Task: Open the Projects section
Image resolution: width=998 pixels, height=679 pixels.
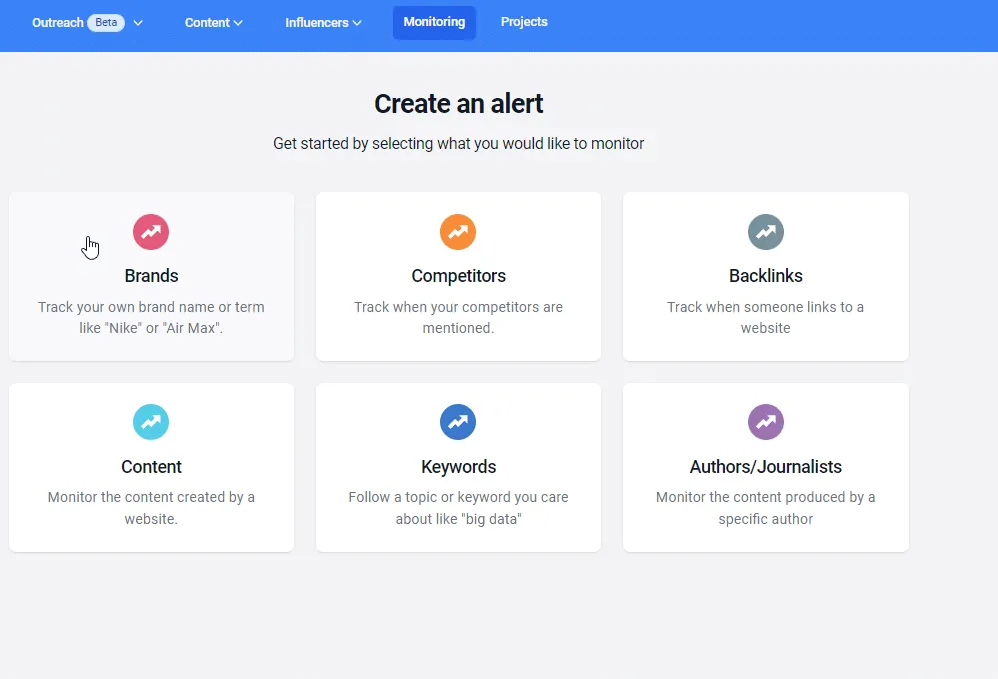Action: (524, 22)
